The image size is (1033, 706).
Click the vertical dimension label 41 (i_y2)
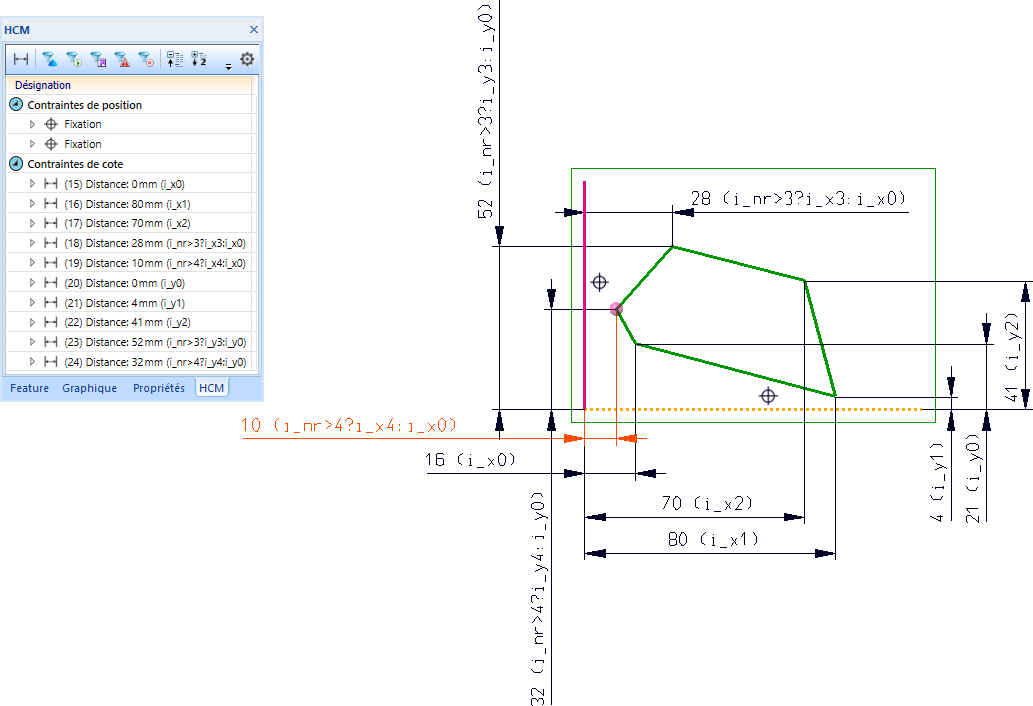[x=1012, y=356]
